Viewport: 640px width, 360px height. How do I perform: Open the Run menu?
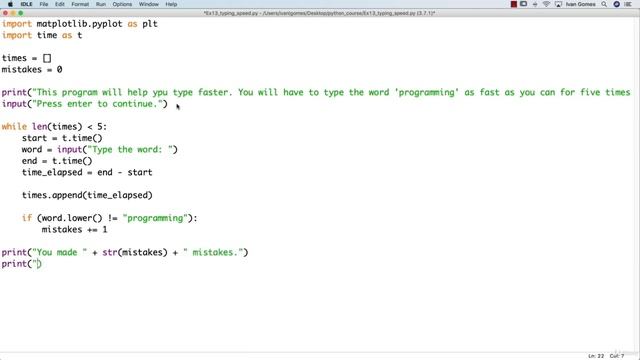[101, 4]
